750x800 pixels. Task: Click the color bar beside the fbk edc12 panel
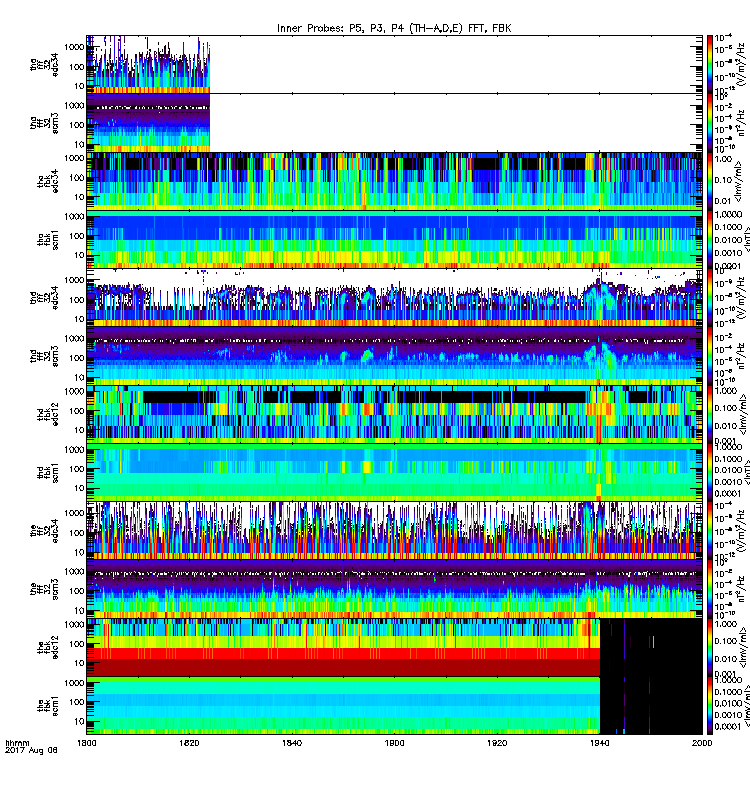tap(709, 648)
